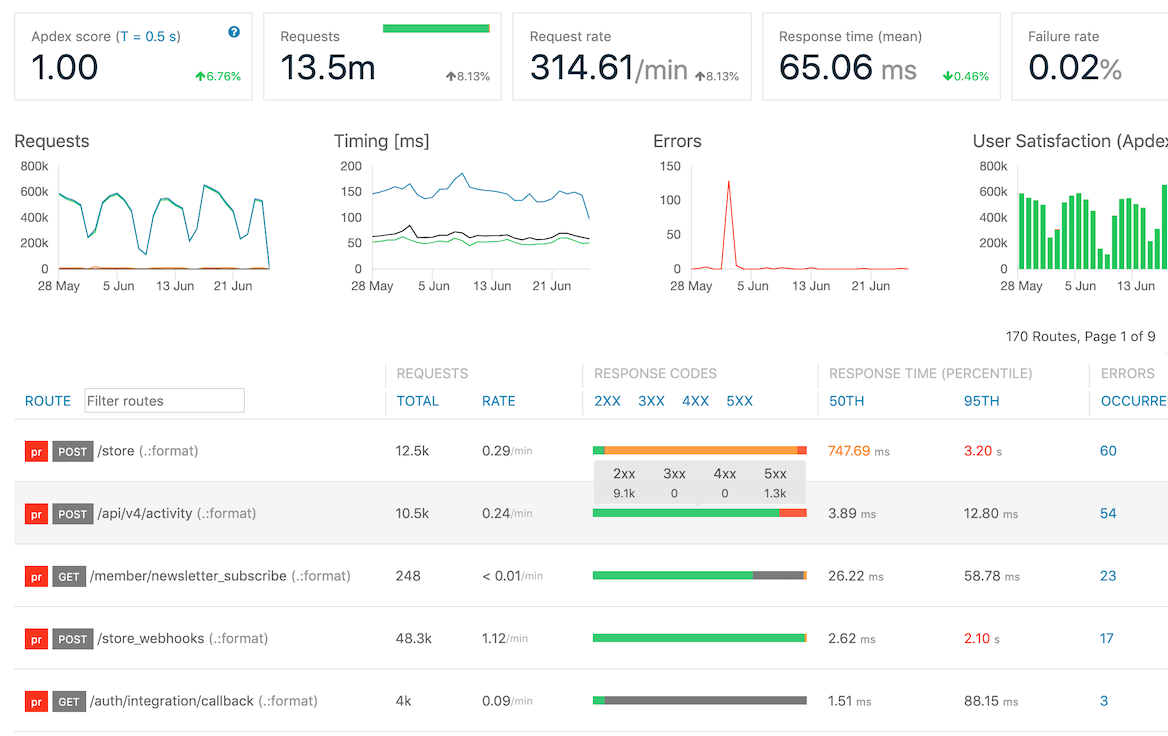Click the red 'pr' badge on the /store row
Screen dimensions: 1168x736
point(36,451)
